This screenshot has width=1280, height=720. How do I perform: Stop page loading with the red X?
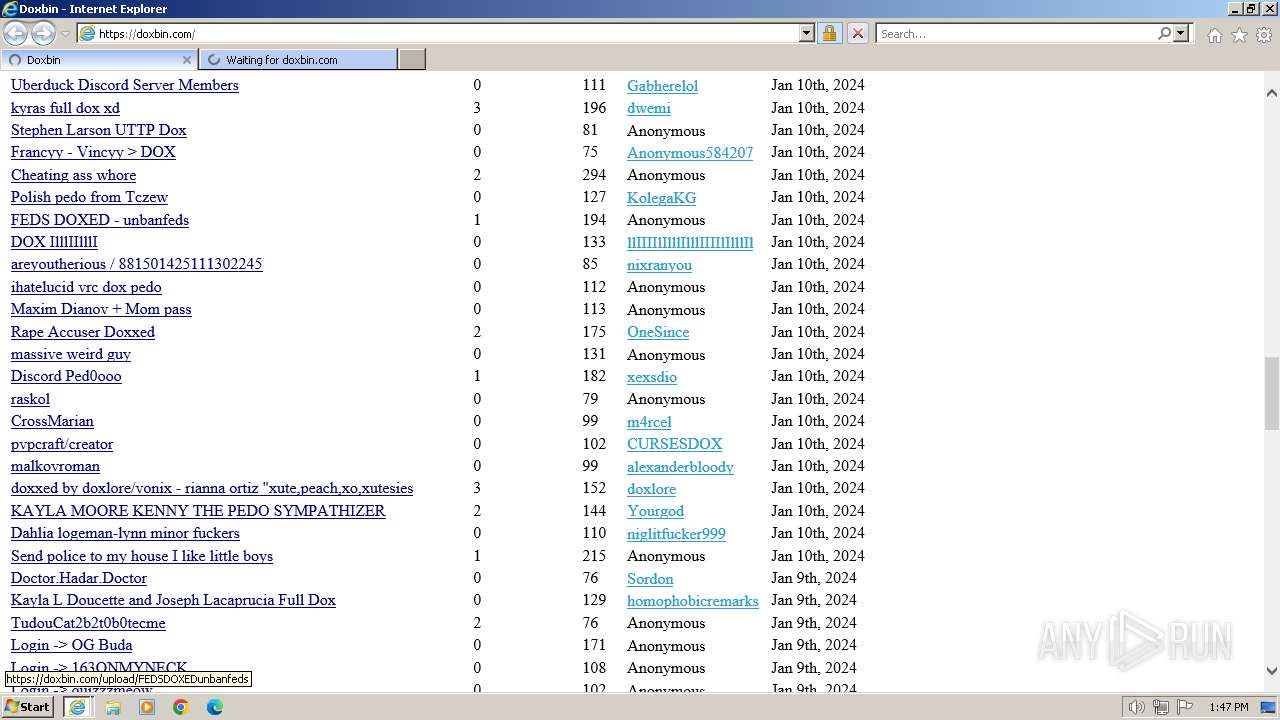pos(857,33)
